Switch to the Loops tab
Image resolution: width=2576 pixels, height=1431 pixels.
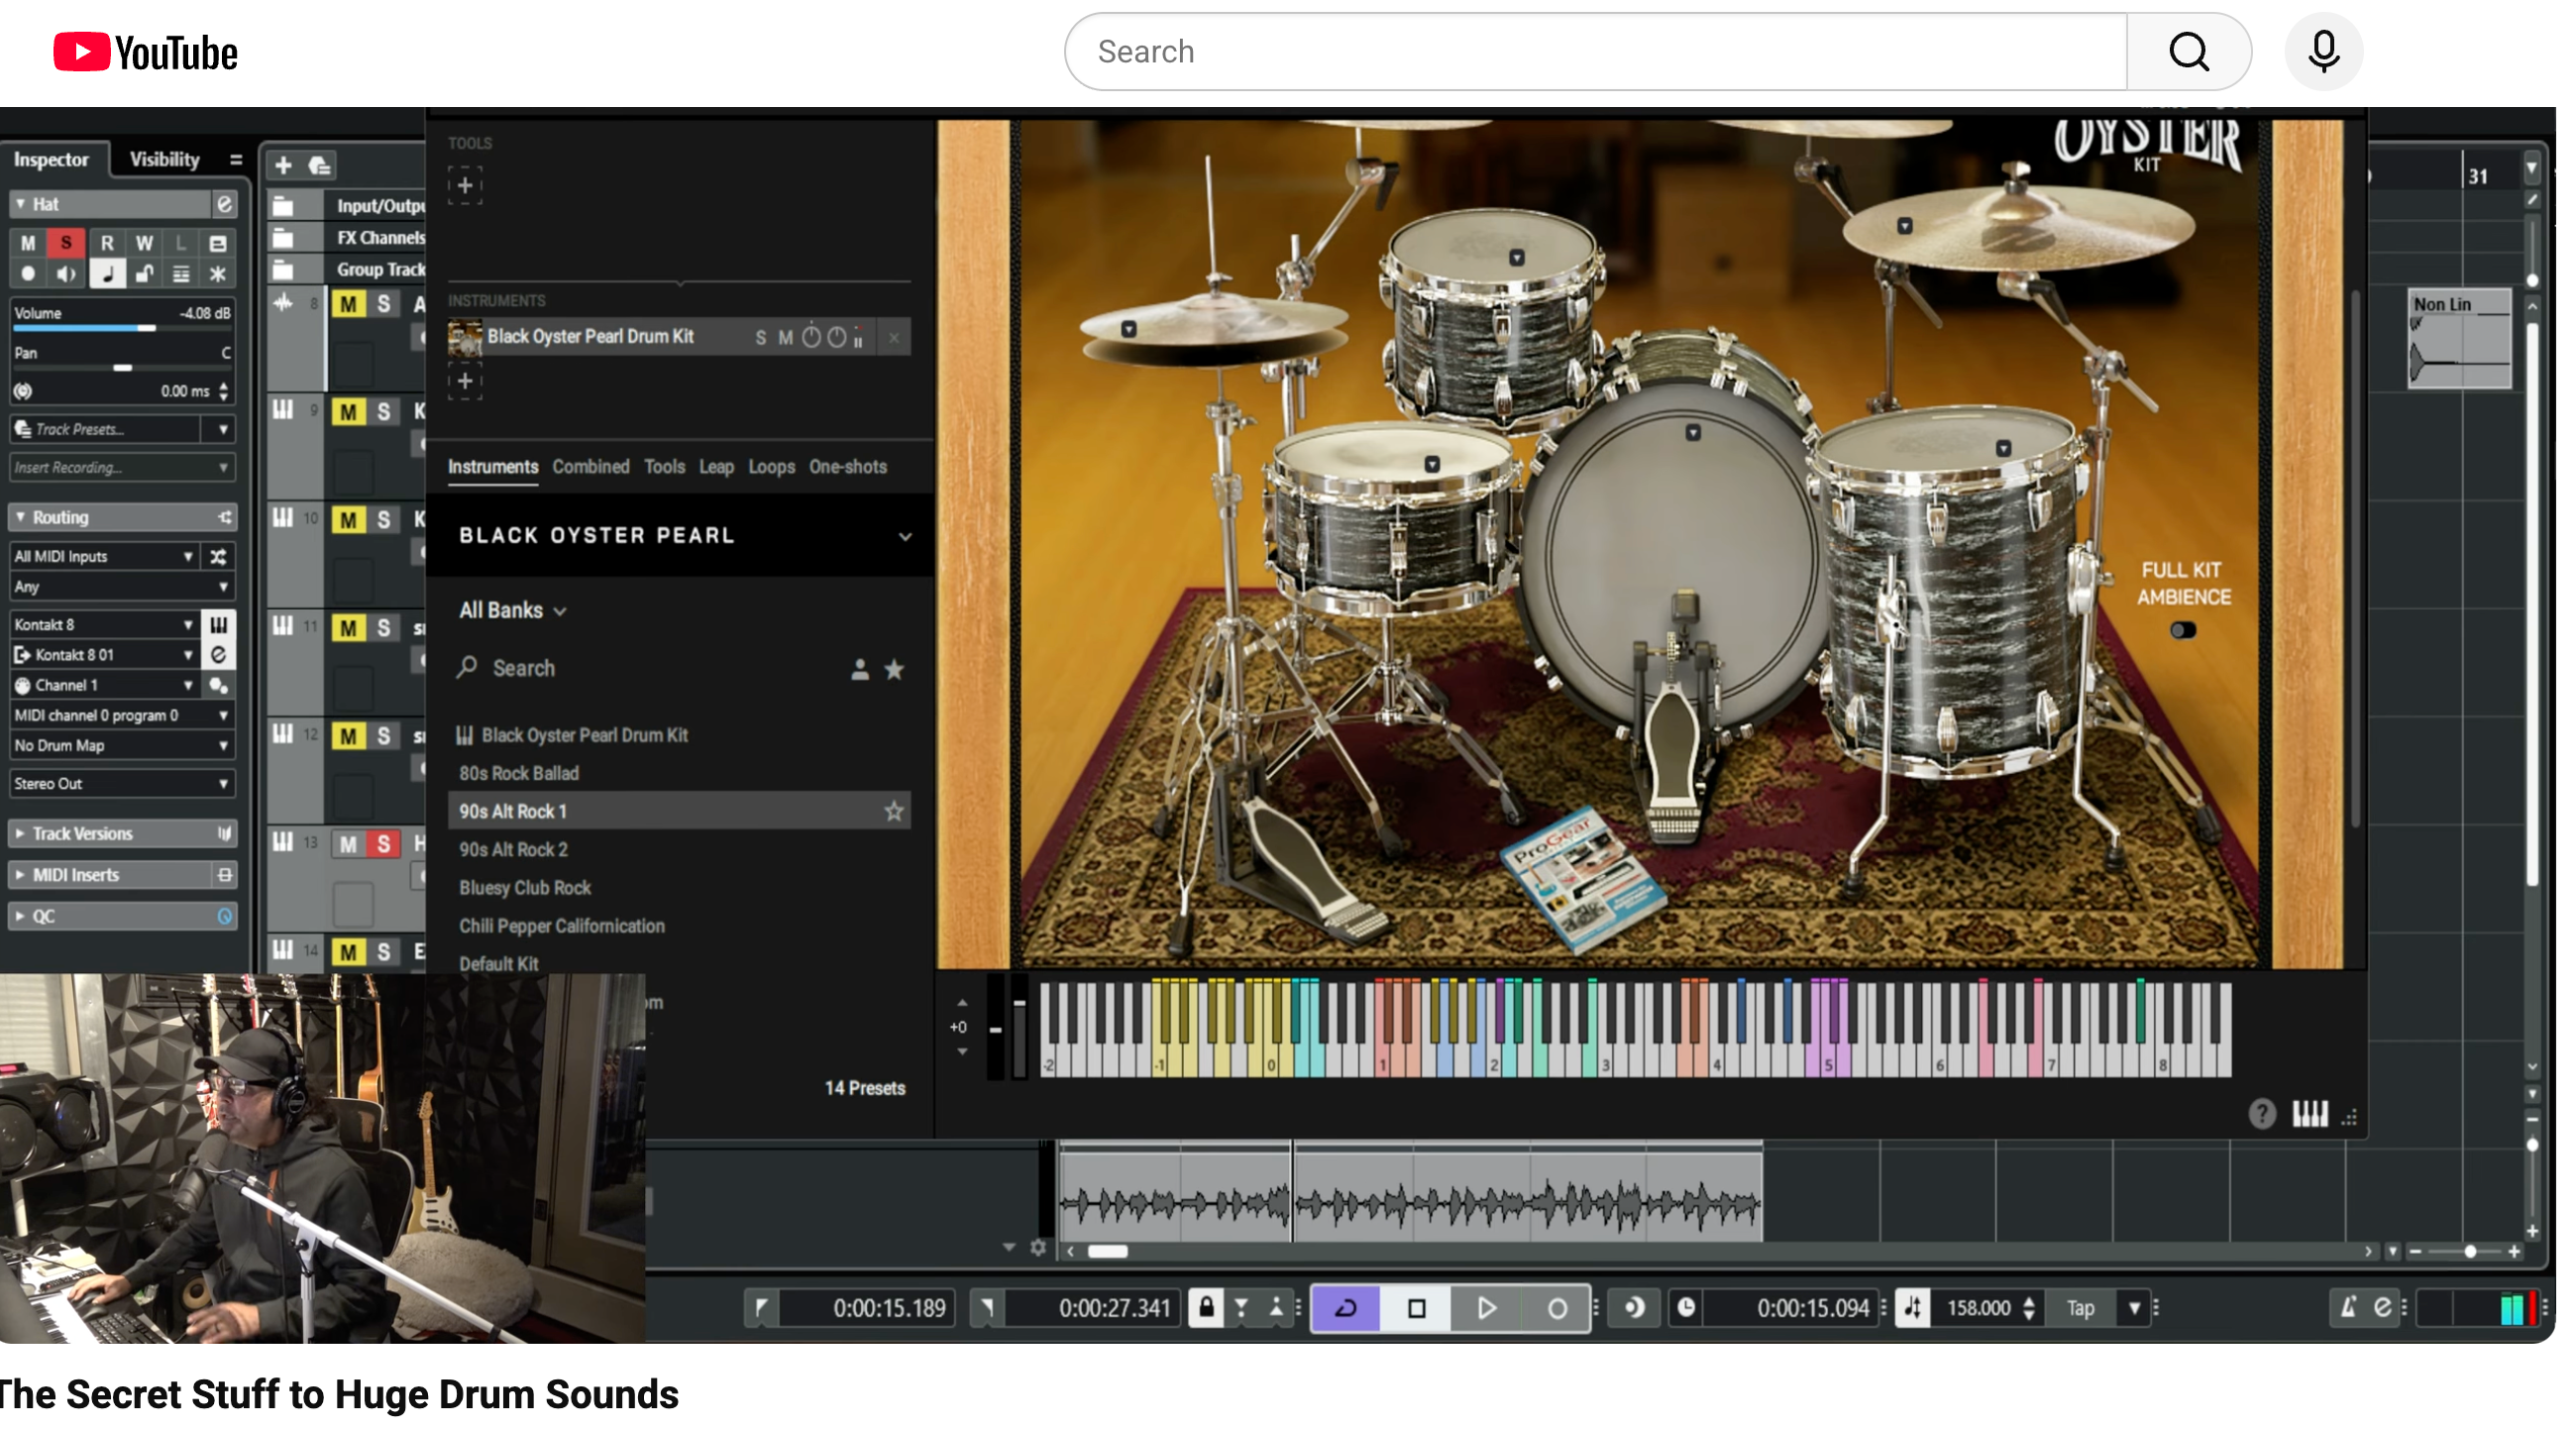pyautogui.click(x=771, y=467)
